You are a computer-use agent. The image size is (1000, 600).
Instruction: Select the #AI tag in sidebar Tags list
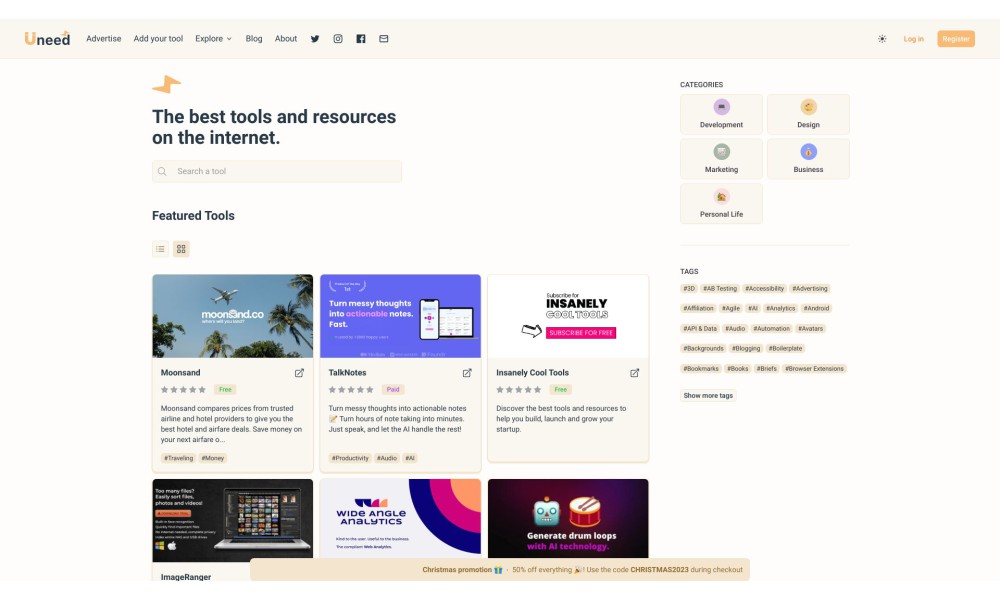753,309
